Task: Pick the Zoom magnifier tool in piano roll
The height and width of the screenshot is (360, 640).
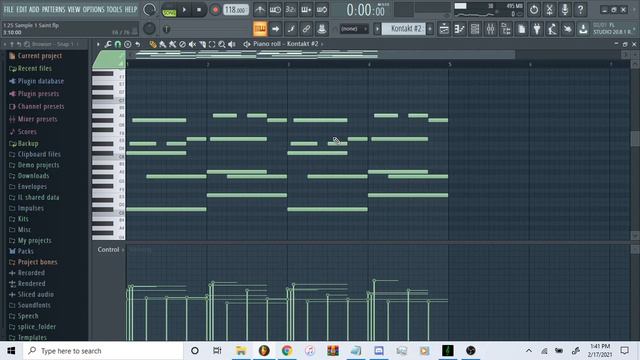Action: coord(222,44)
